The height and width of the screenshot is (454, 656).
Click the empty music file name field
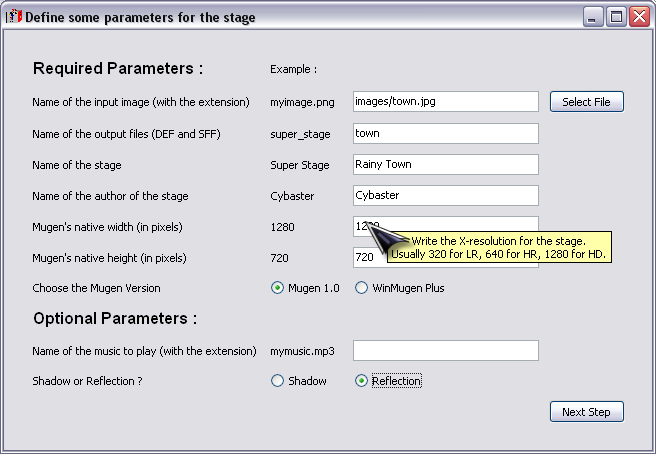point(445,350)
